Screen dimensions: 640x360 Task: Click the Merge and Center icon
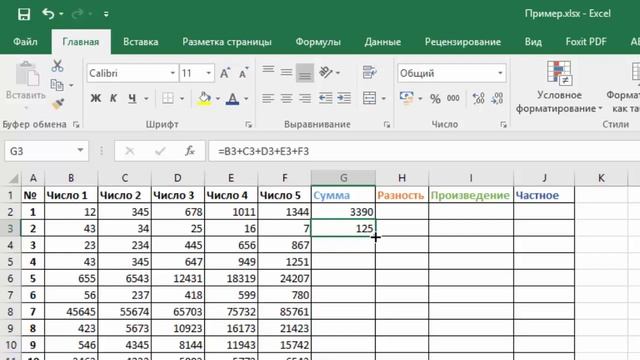point(369,98)
